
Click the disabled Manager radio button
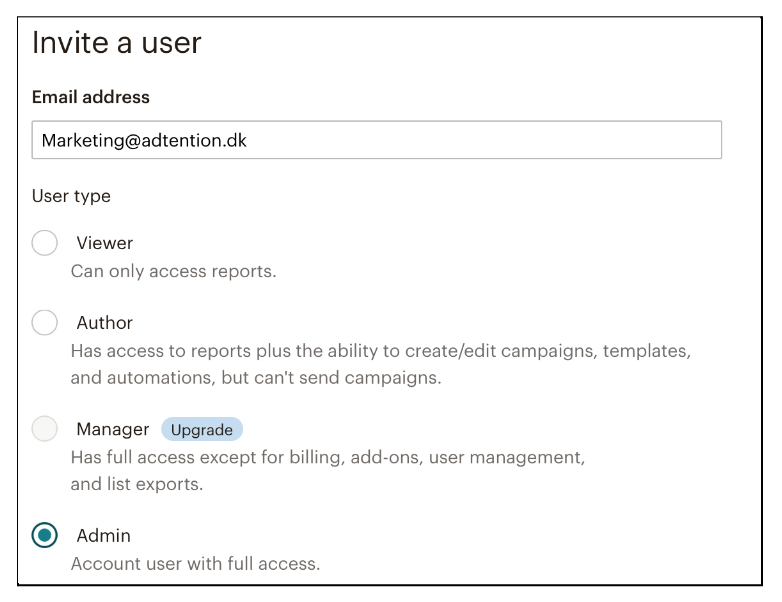[x=45, y=429]
